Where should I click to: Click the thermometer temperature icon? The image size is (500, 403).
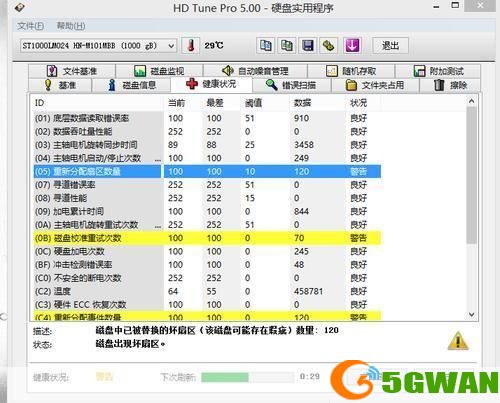point(191,45)
